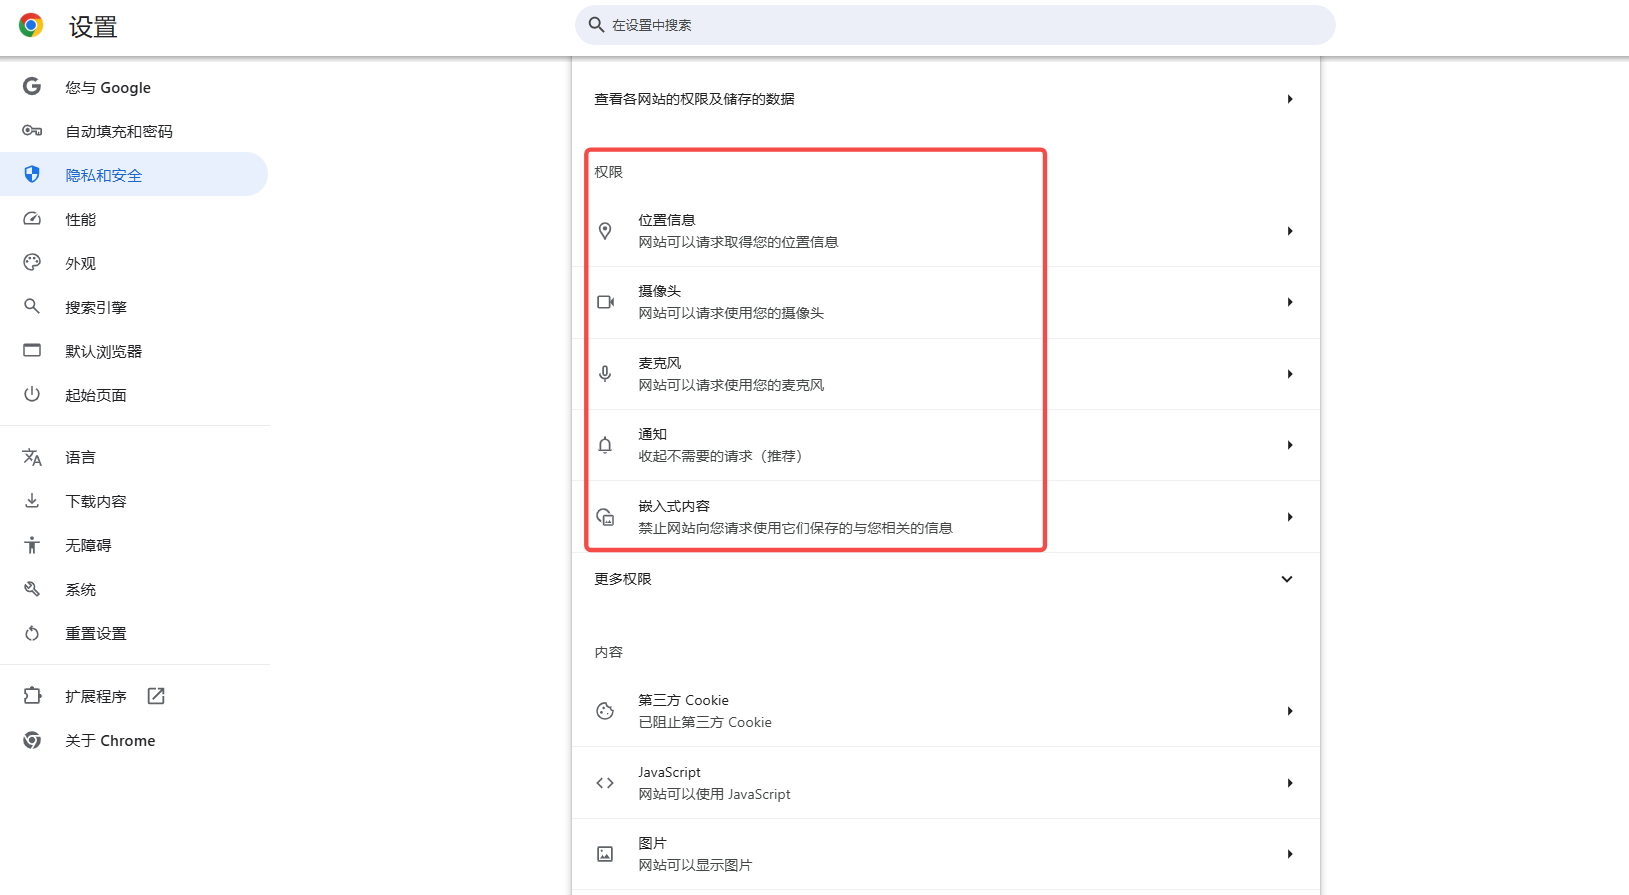Click the Chrome icon for 关于 Chrome
The image size is (1629, 895).
32,740
